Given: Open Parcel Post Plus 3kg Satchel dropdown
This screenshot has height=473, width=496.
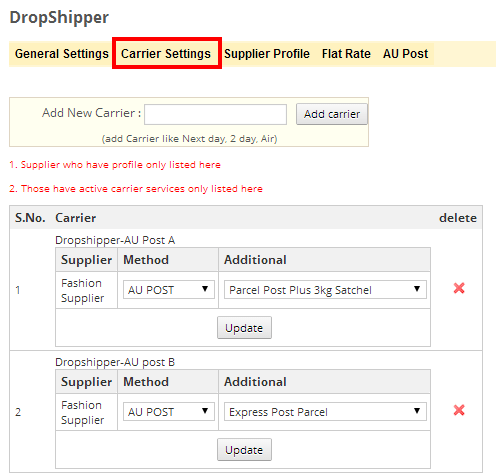Looking at the screenshot, I should (x=325, y=290).
